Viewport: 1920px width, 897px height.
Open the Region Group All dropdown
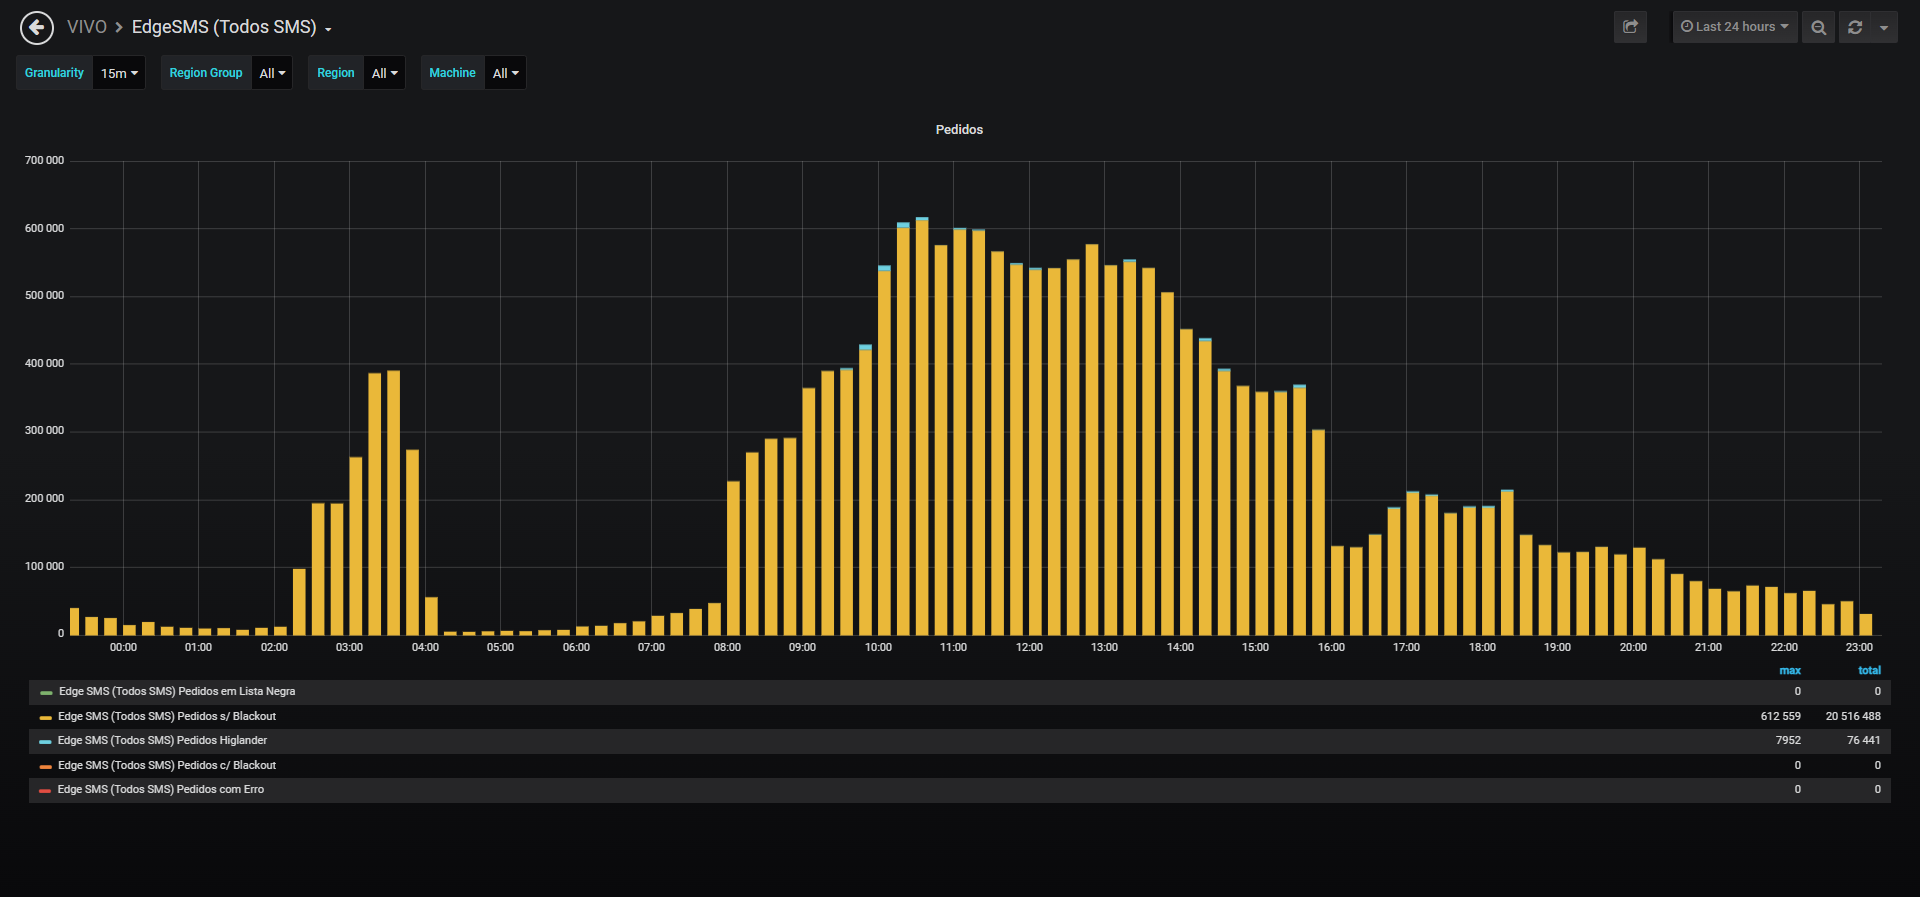point(272,73)
